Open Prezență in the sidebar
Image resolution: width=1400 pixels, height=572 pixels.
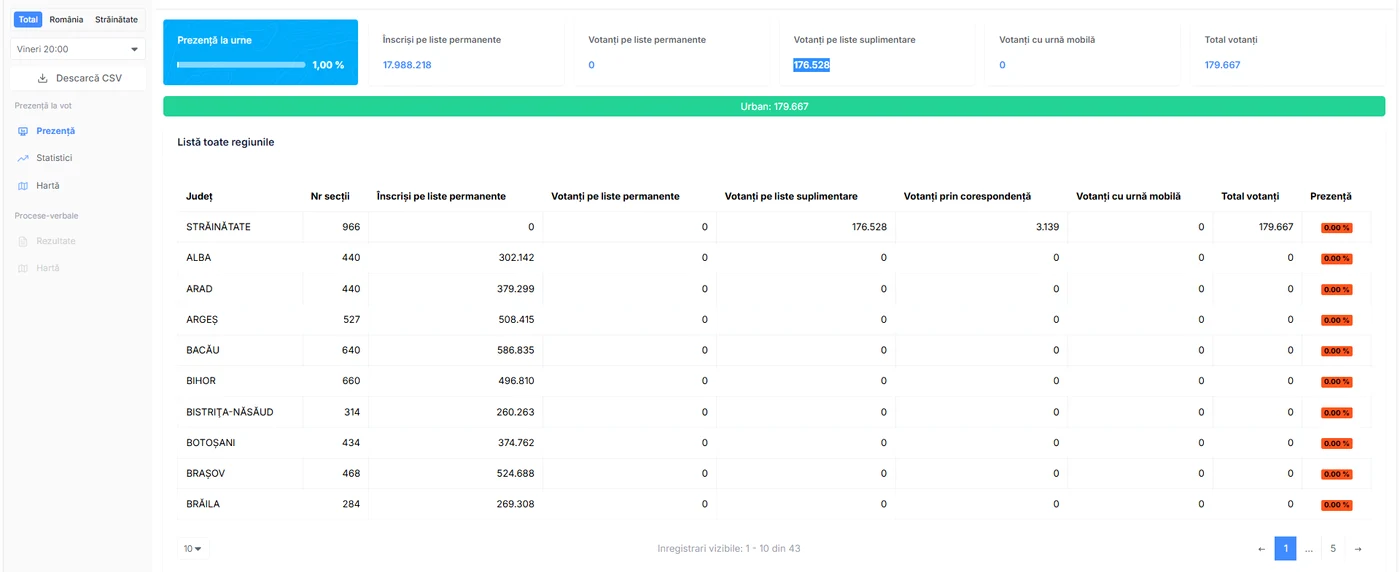(x=55, y=131)
